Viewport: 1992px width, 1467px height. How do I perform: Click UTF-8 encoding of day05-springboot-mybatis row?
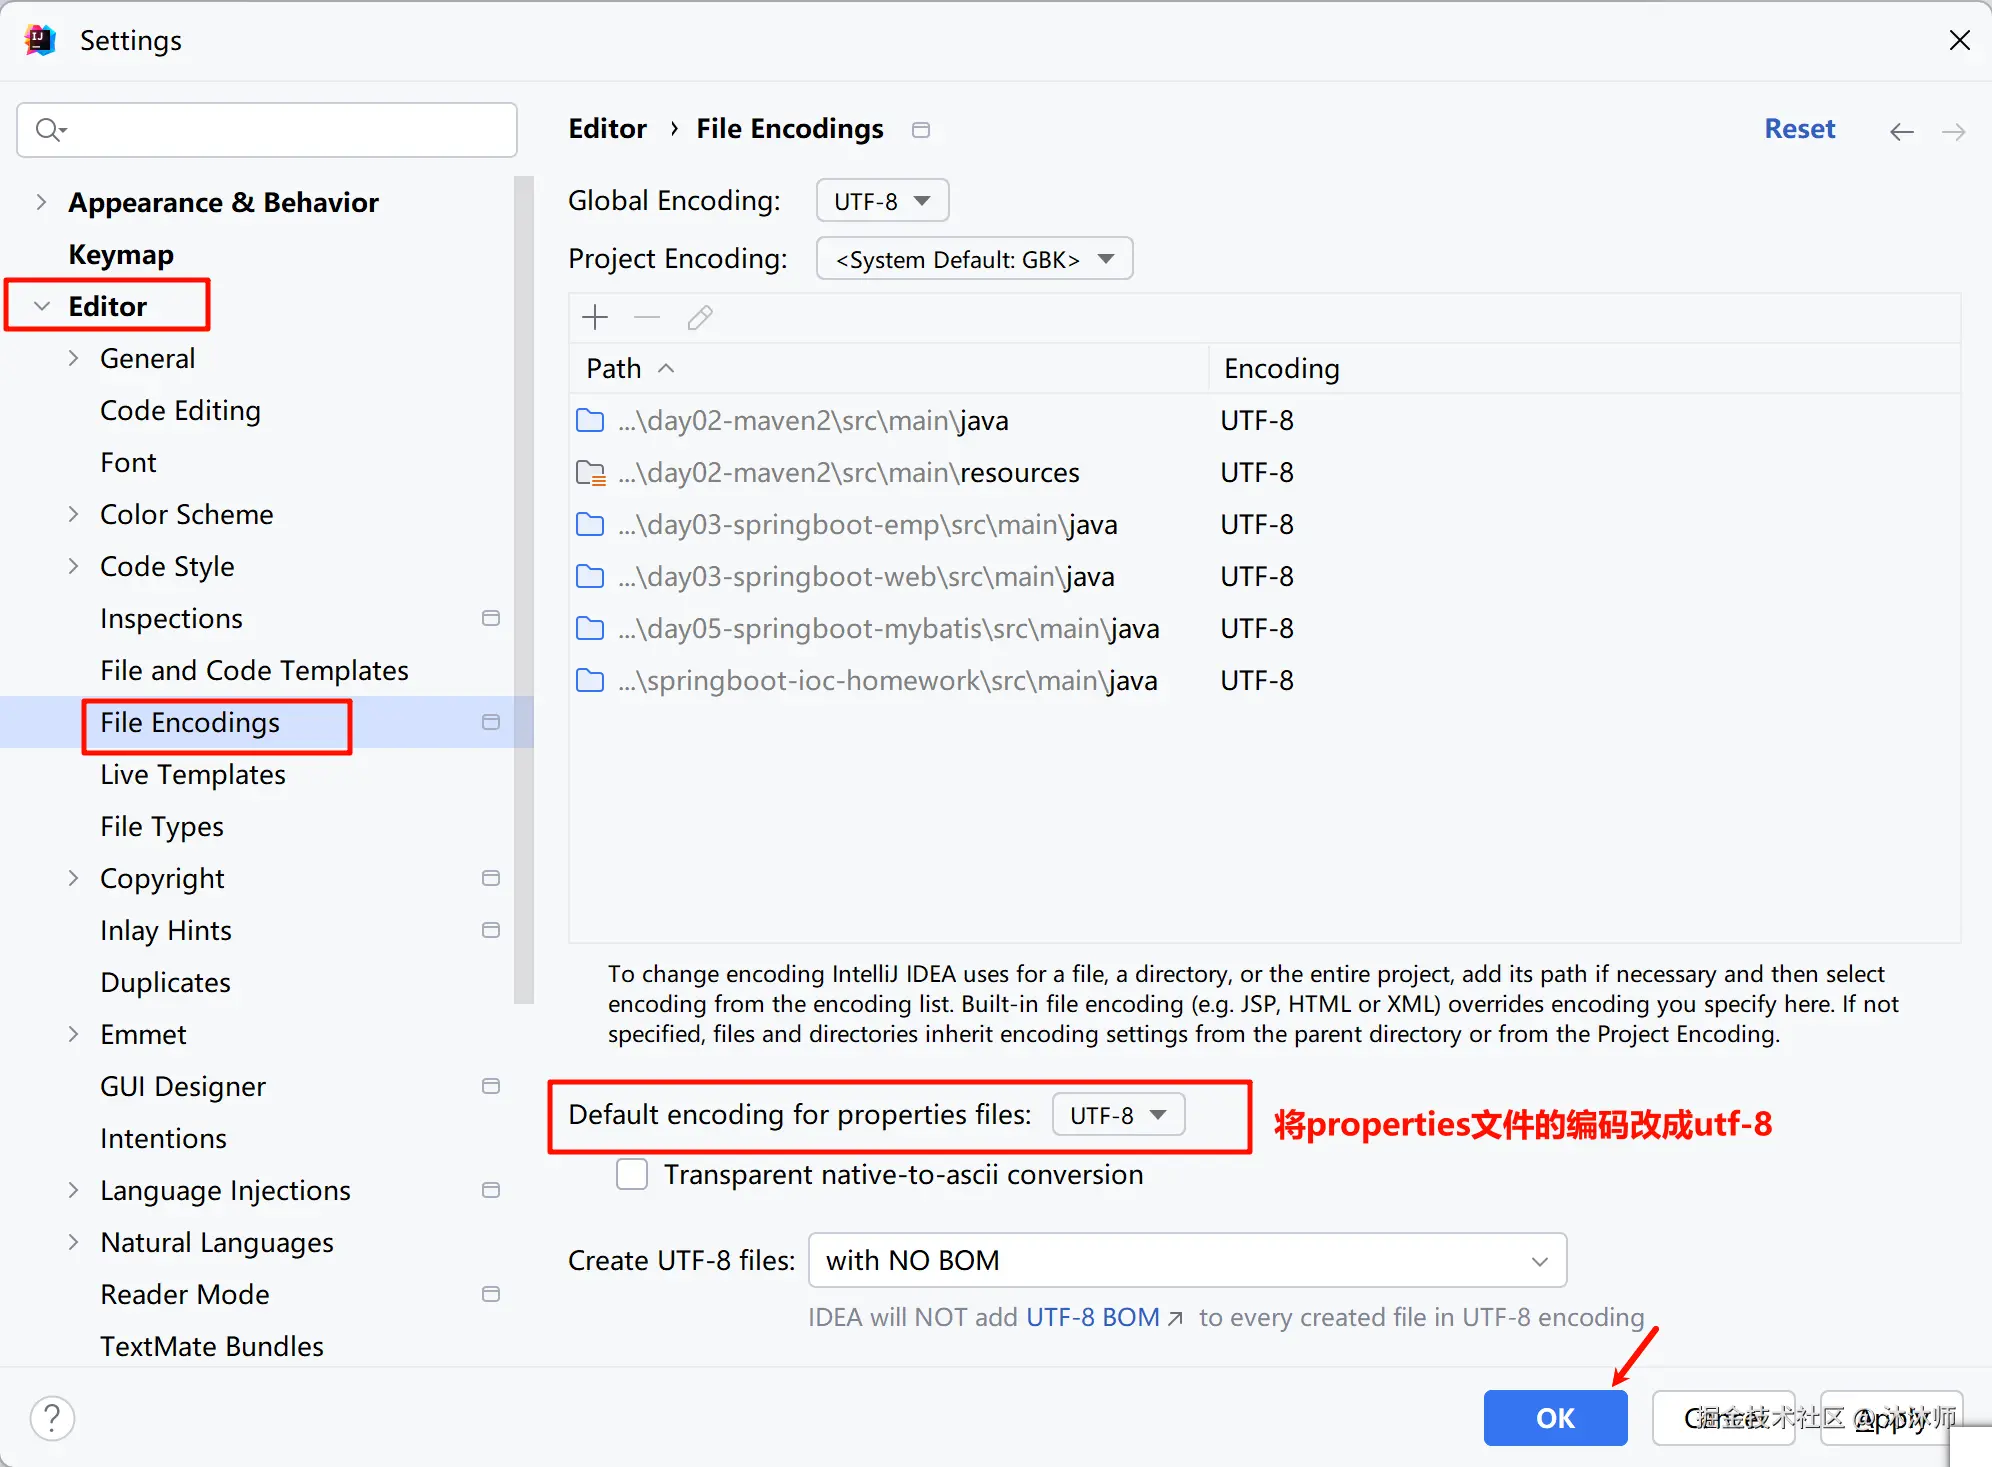pyautogui.click(x=1257, y=629)
